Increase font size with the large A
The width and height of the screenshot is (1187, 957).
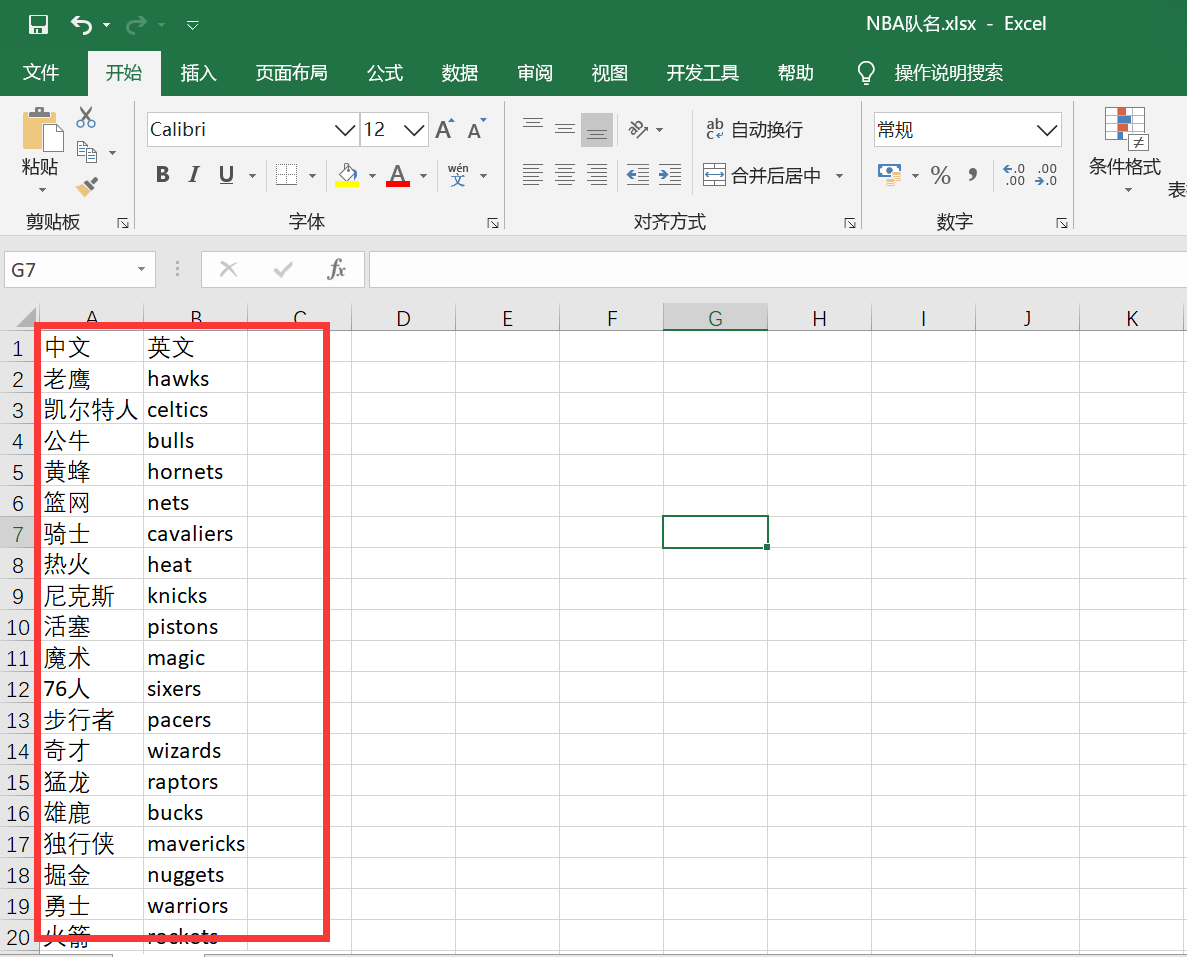click(x=444, y=129)
